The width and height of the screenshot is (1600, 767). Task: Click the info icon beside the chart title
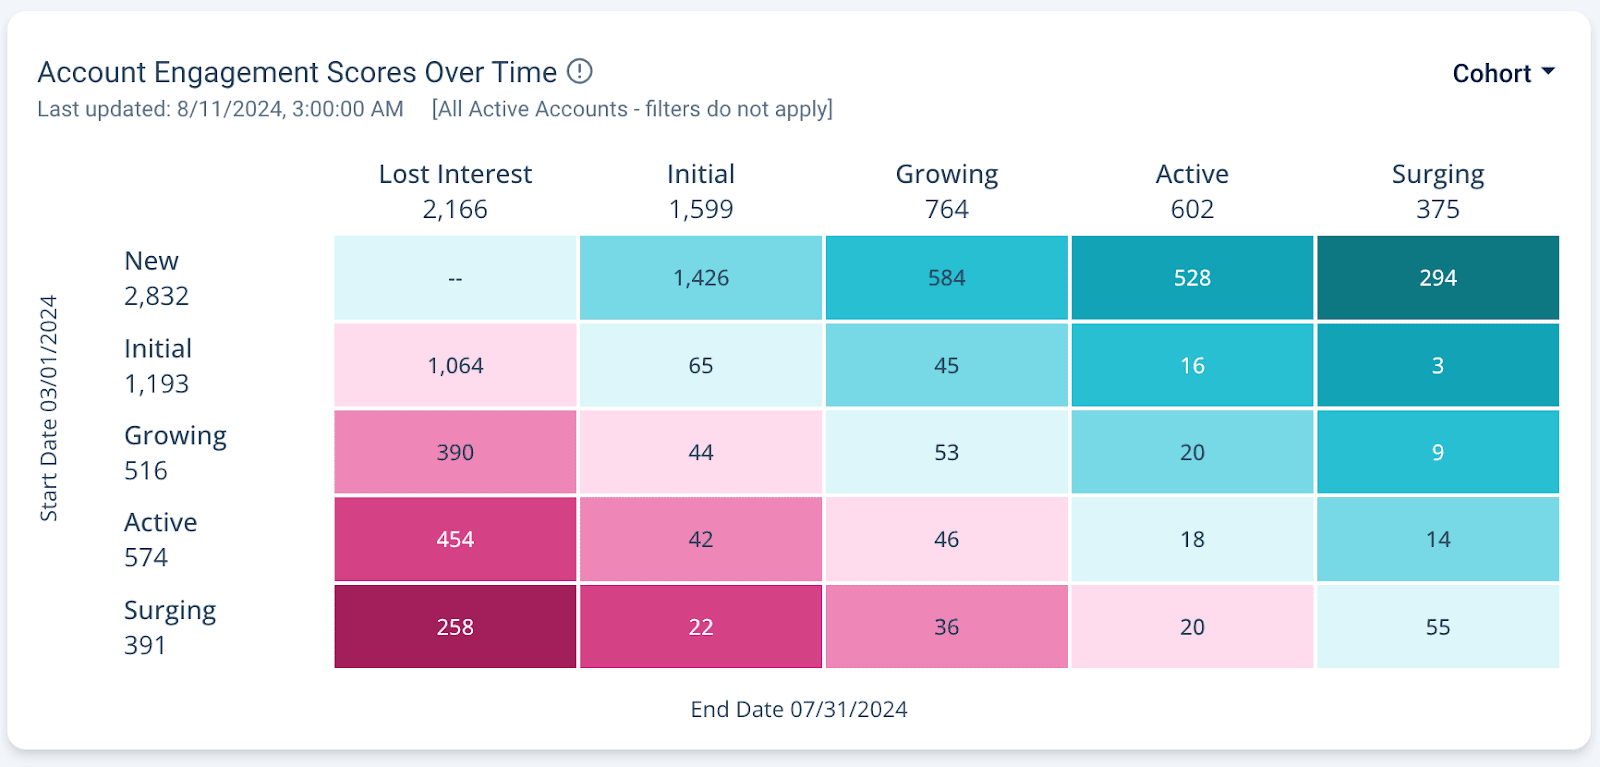pyautogui.click(x=579, y=72)
